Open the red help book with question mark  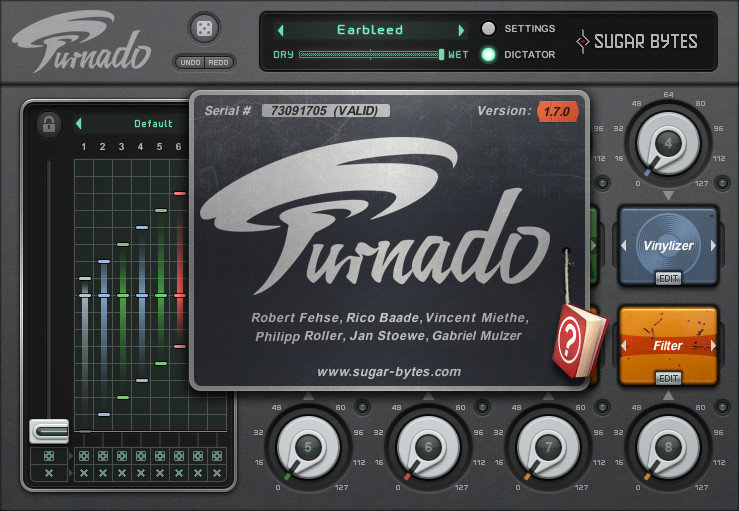579,340
